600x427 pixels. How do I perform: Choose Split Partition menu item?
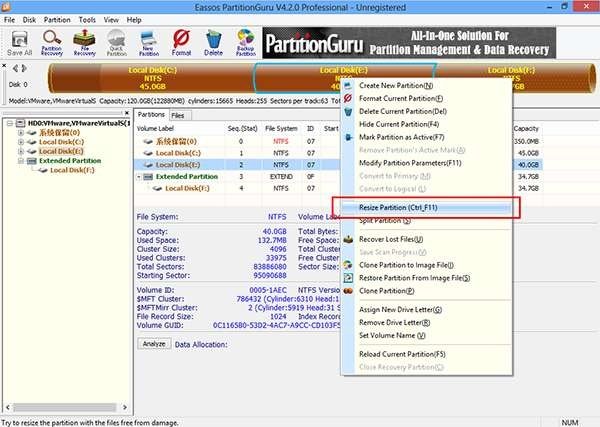[385, 221]
